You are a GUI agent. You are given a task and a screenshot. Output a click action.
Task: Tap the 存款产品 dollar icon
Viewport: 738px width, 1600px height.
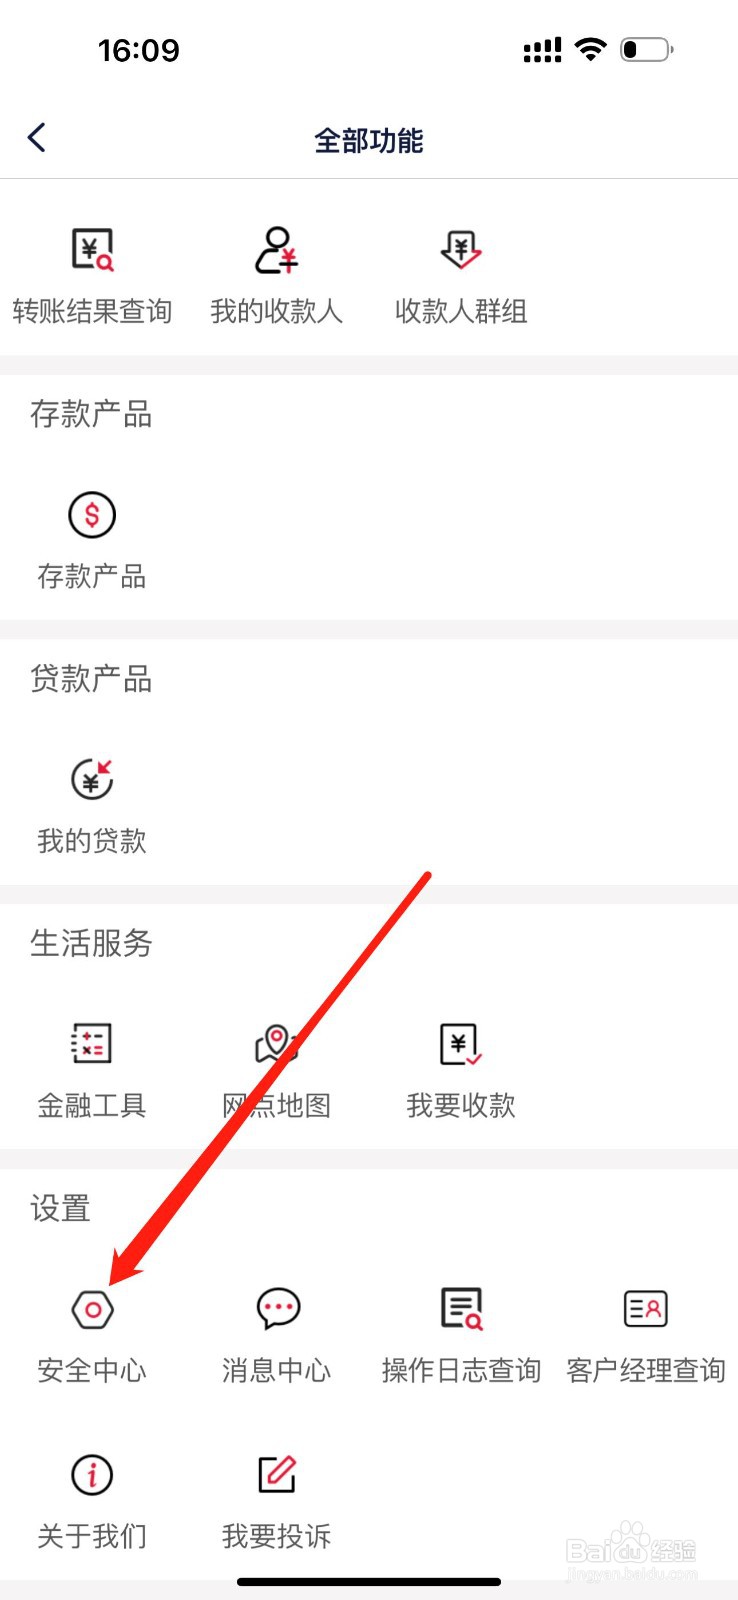pyautogui.click(x=92, y=515)
